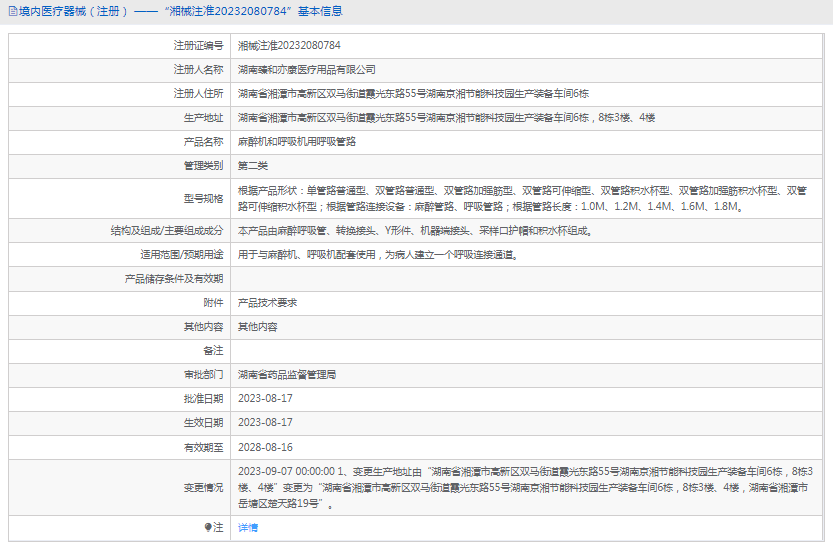This screenshot has height=545, width=833.
Task: Click the 注册证编号 row label
Action: tap(198, 46)
